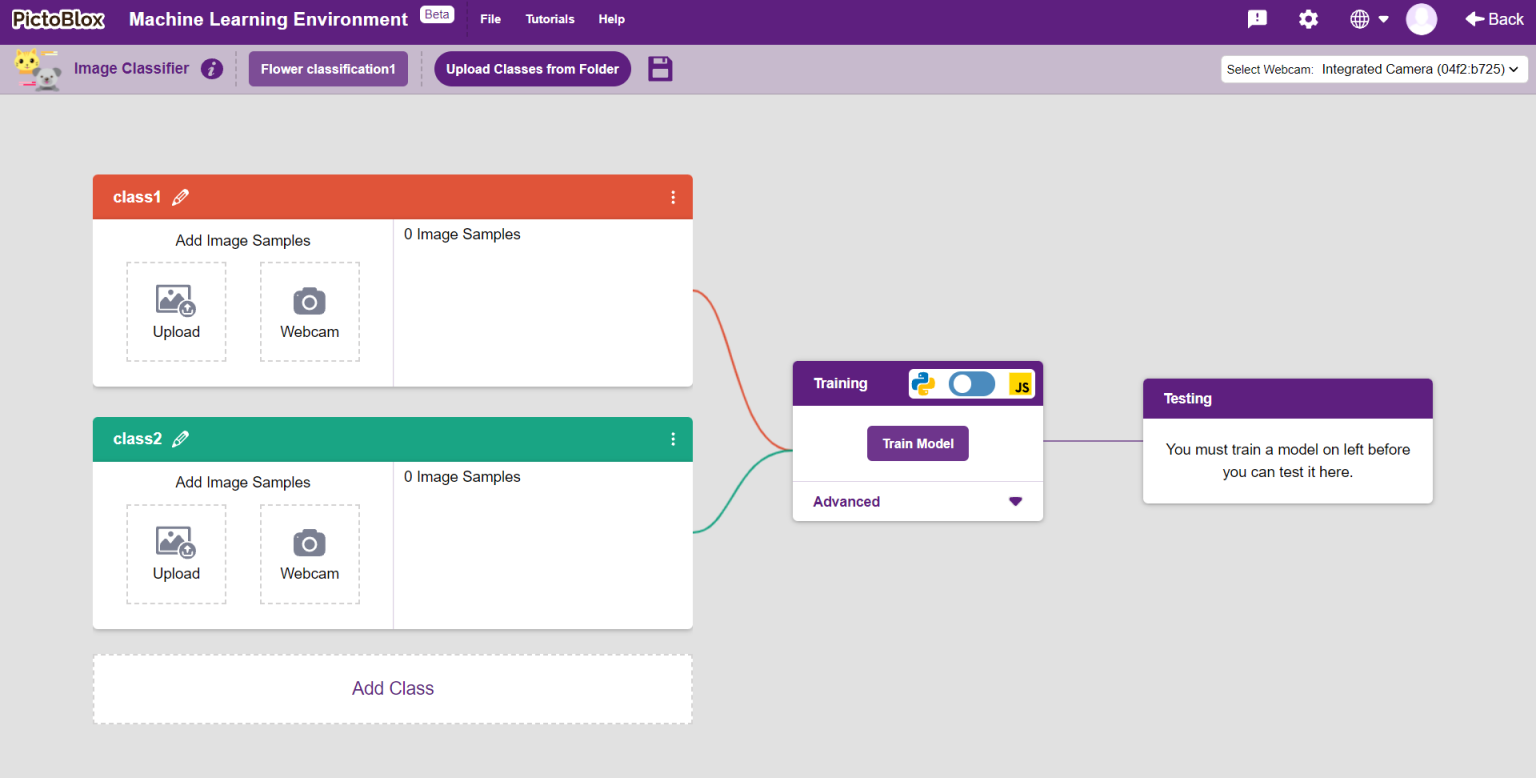Click the save project floppy disk icon
The height and width of the screenshot is (778, 1536).
(x=660, y=69)
